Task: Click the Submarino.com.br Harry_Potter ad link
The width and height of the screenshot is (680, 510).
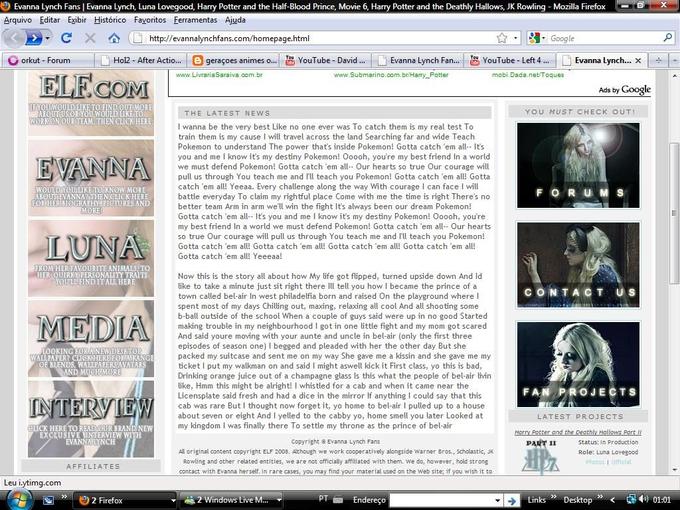Action: (391, 75)
